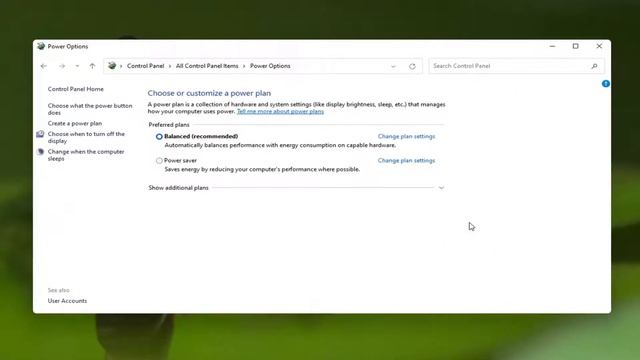Image resolution: width=640 pixels, height=360 pixels.
Task: Open address bar history dropdown
Action: click(393, 66)
